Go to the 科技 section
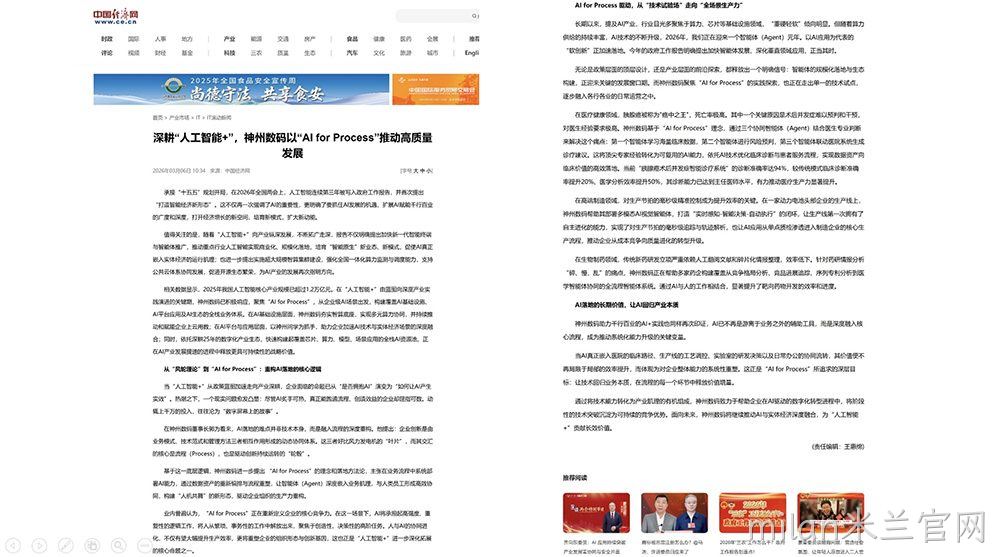1000x557 pixels. pyautogui.click(x=230, y=53)
